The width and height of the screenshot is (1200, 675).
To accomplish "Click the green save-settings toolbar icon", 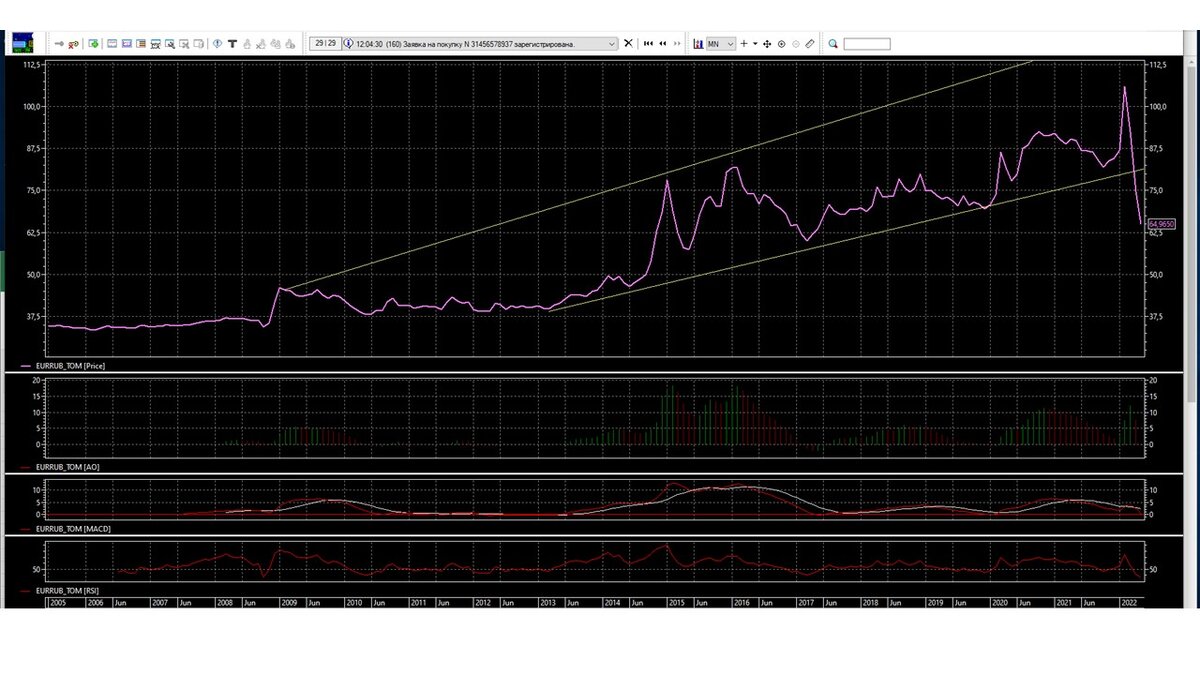I will tap(93, 44).
